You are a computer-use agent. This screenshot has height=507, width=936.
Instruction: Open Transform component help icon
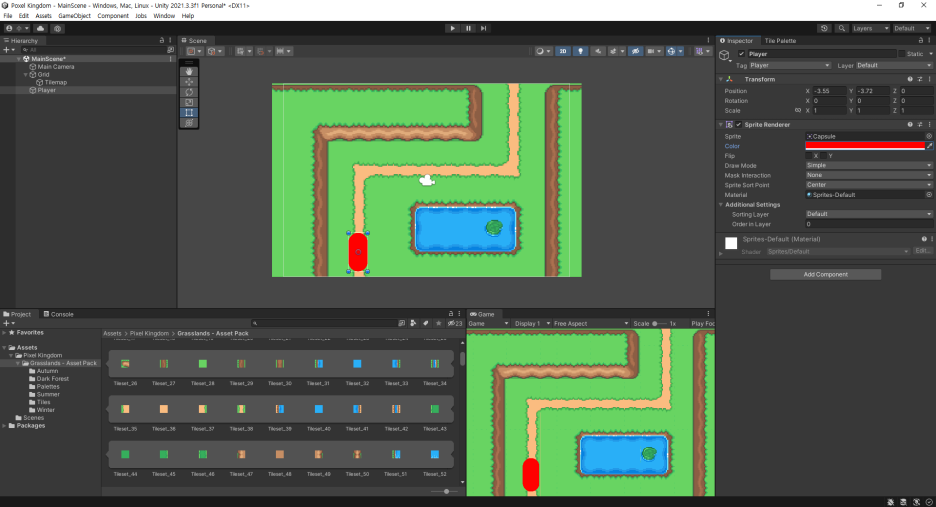(910, 79)
